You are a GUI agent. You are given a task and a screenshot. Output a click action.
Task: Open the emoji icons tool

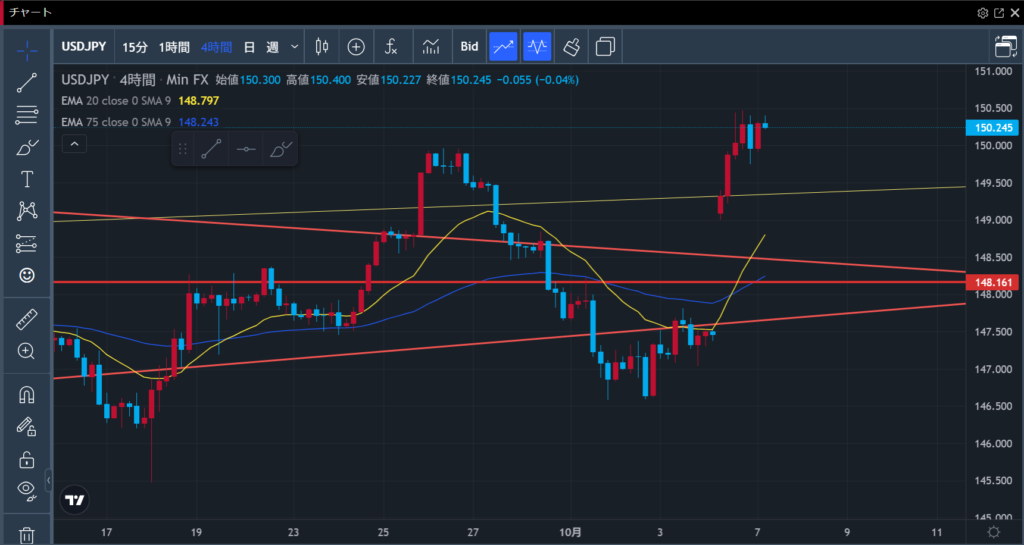[27, 274]
